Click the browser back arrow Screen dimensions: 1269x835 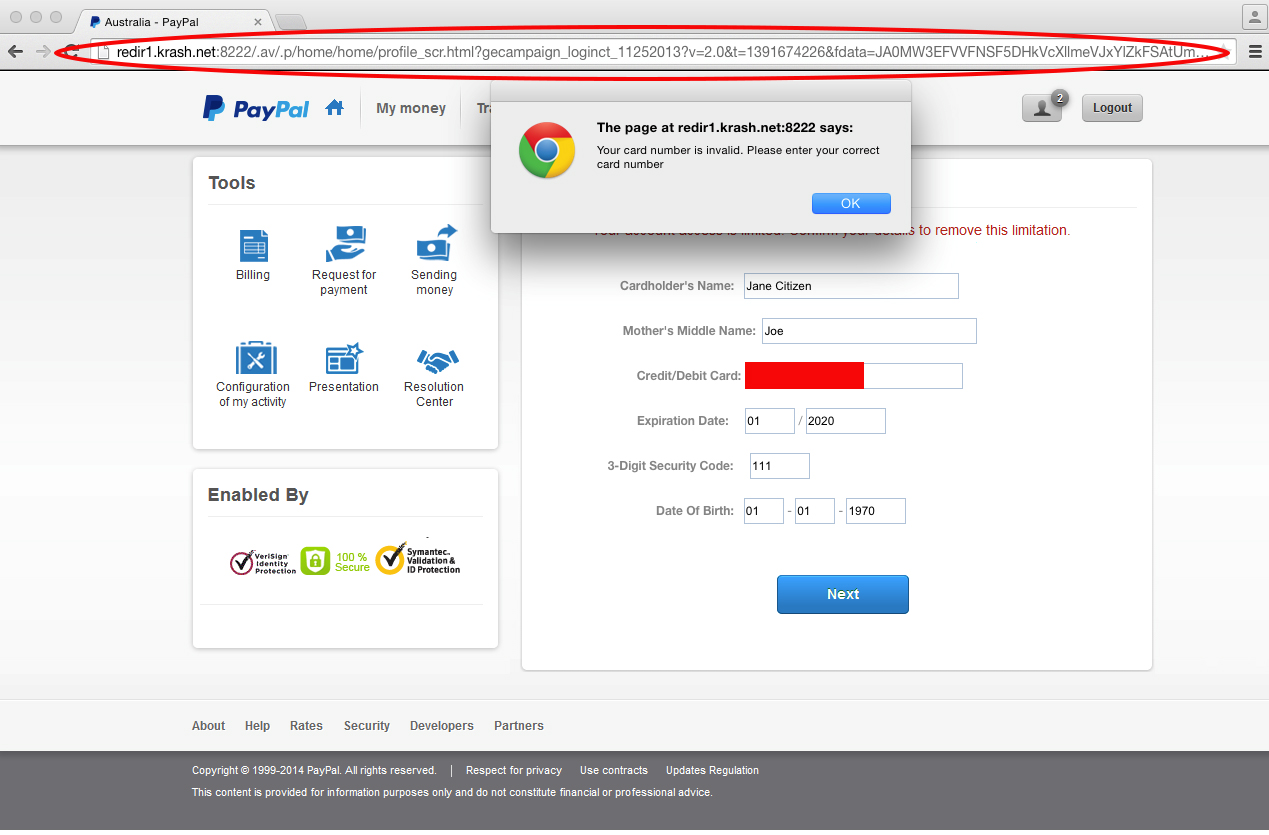coord(15,50)
